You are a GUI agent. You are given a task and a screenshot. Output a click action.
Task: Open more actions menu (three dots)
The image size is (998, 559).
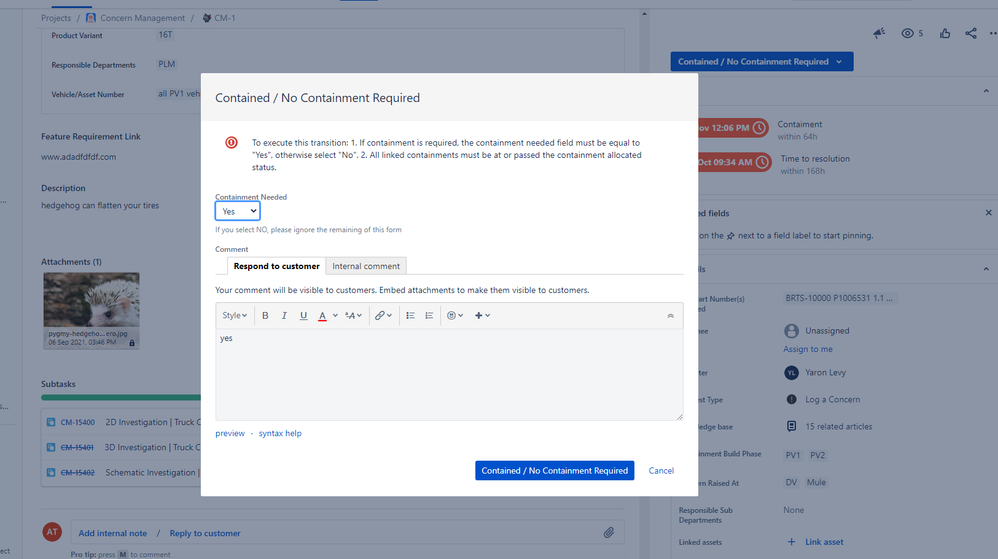993,33
